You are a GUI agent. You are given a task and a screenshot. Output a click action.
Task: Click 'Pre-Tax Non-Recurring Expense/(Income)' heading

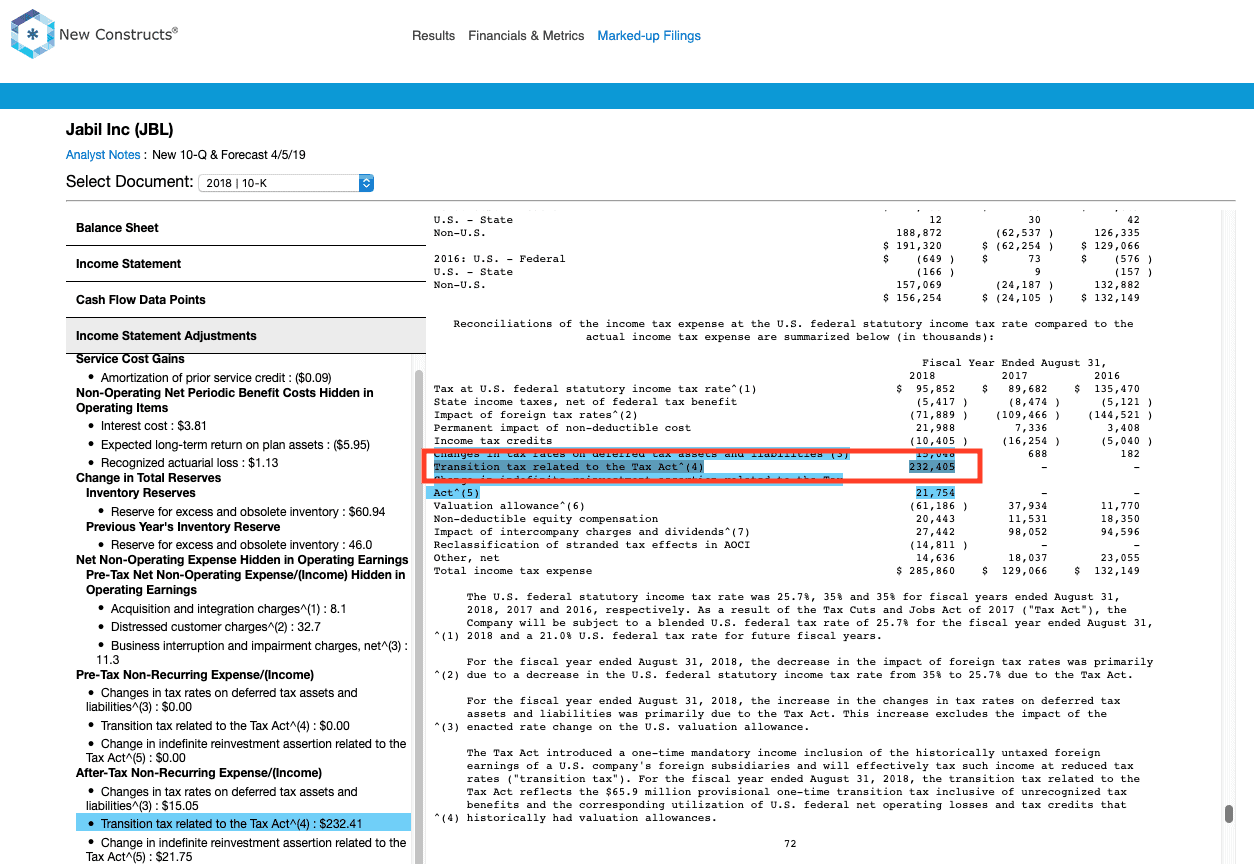(195, 675)
